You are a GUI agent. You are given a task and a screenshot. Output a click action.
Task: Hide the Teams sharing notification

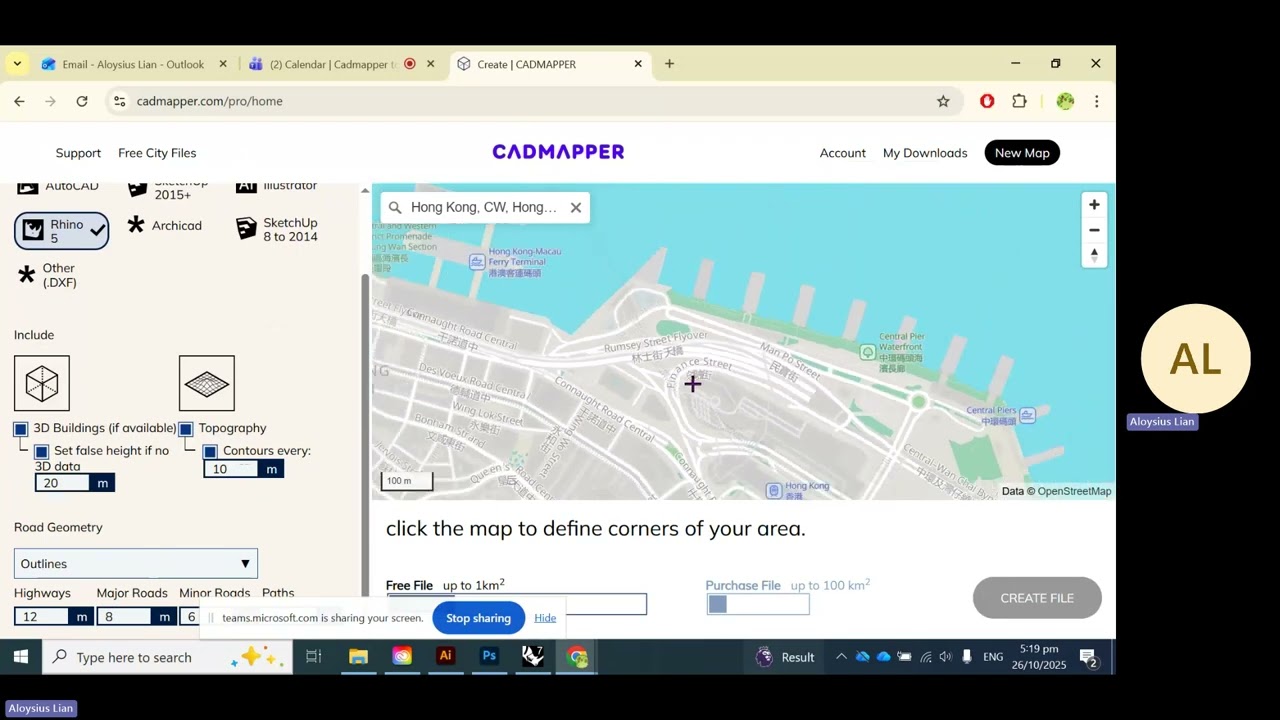(545, 618)
